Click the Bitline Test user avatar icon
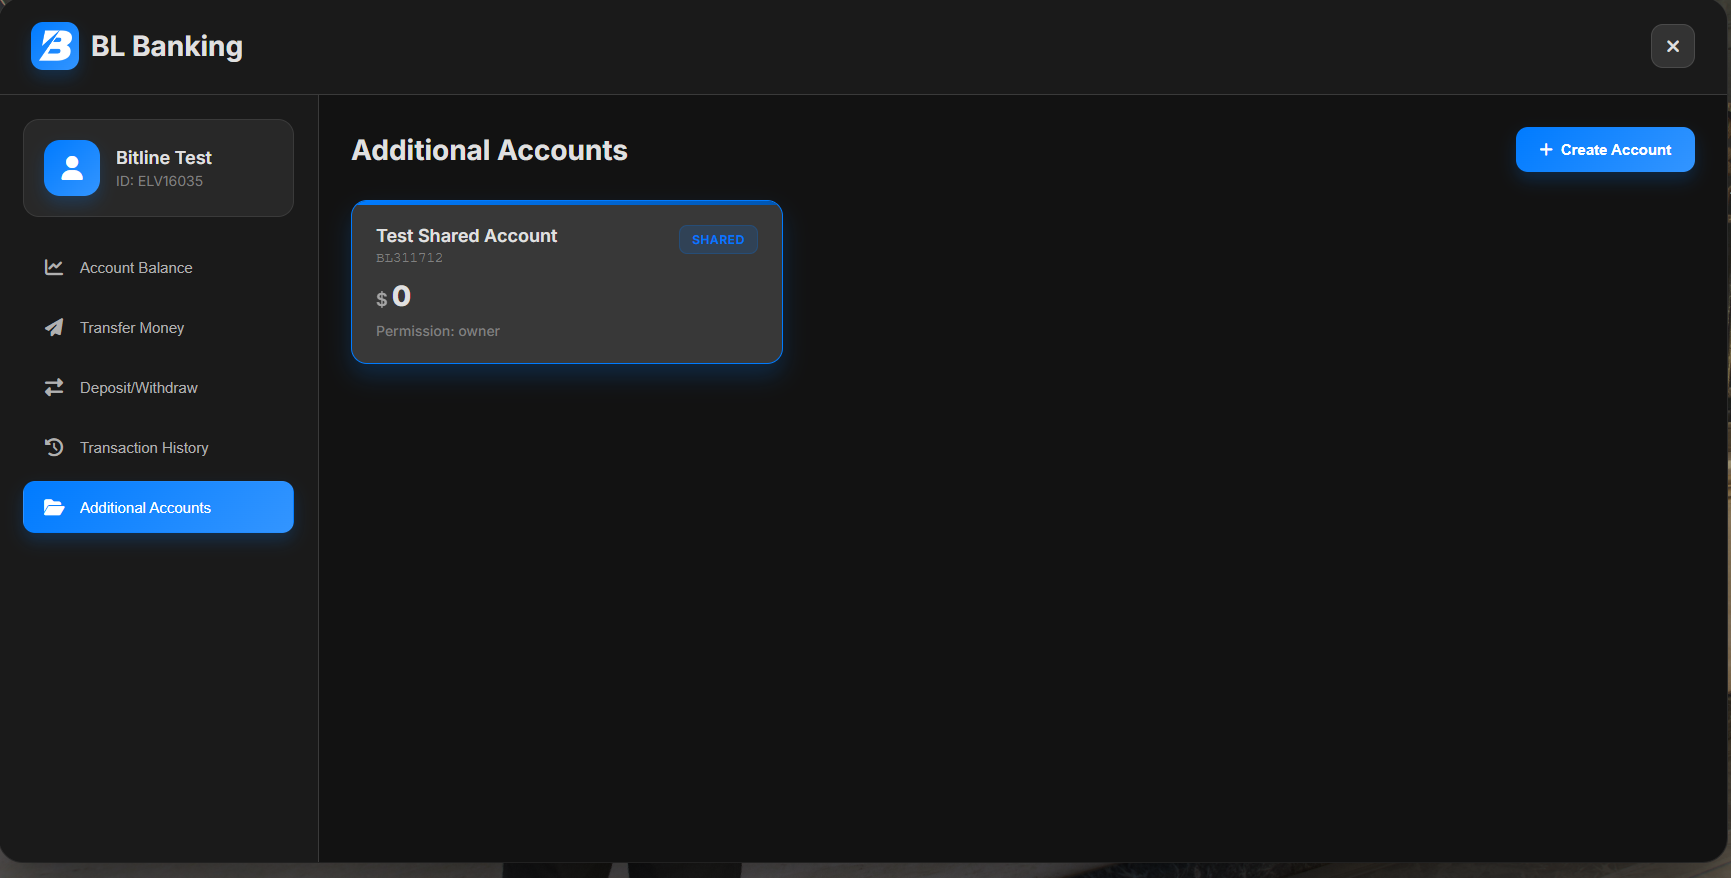The height and width of the screenshot is (878, 1731). [x=72, y=168]
